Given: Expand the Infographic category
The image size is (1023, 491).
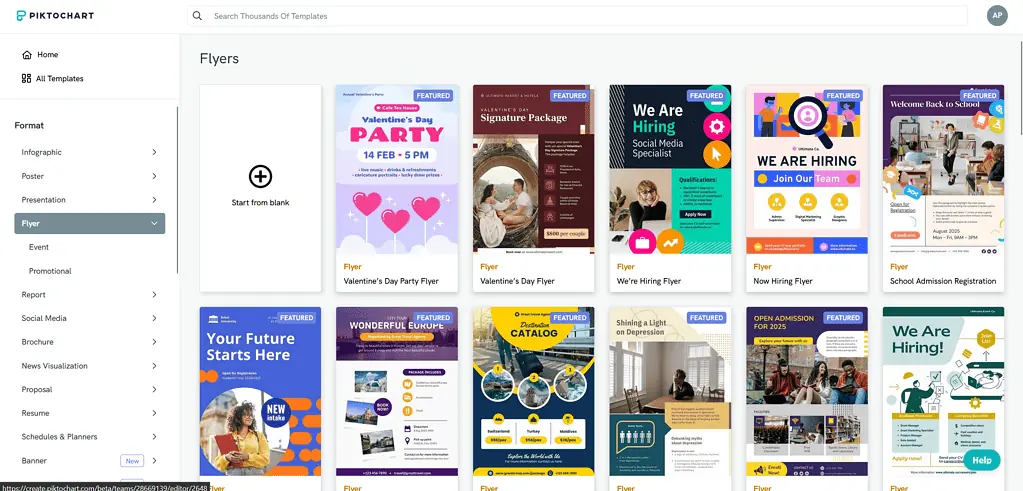Looking at the screenshot, I should pyautogui.click(x=154, y=152).
